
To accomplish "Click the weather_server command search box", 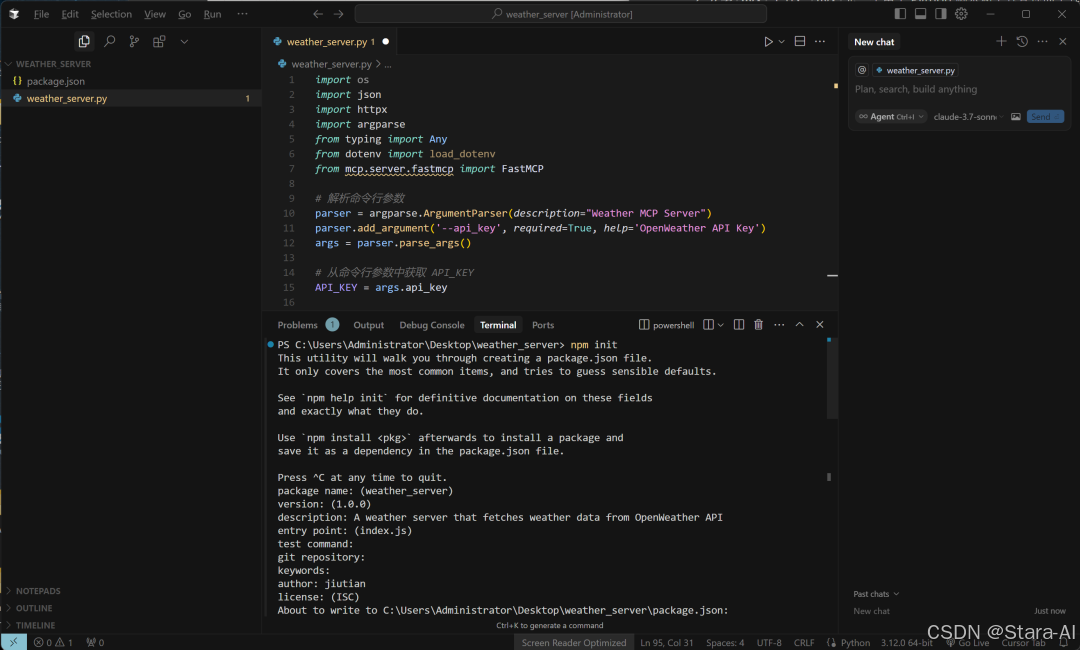I will (561, 14).
